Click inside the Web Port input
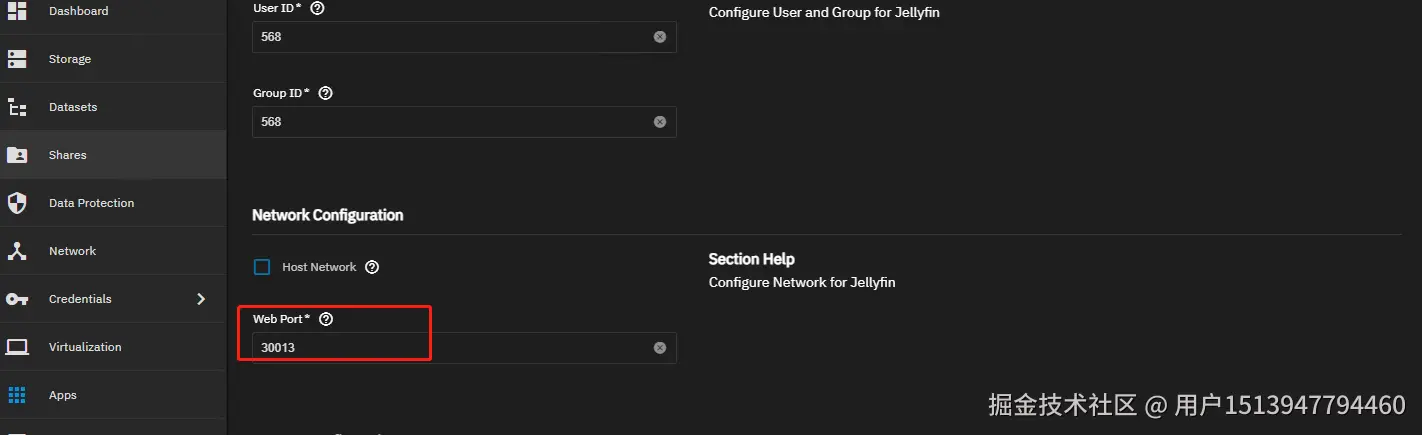This screenshot has width=1422, height=435. coord(450,348)
